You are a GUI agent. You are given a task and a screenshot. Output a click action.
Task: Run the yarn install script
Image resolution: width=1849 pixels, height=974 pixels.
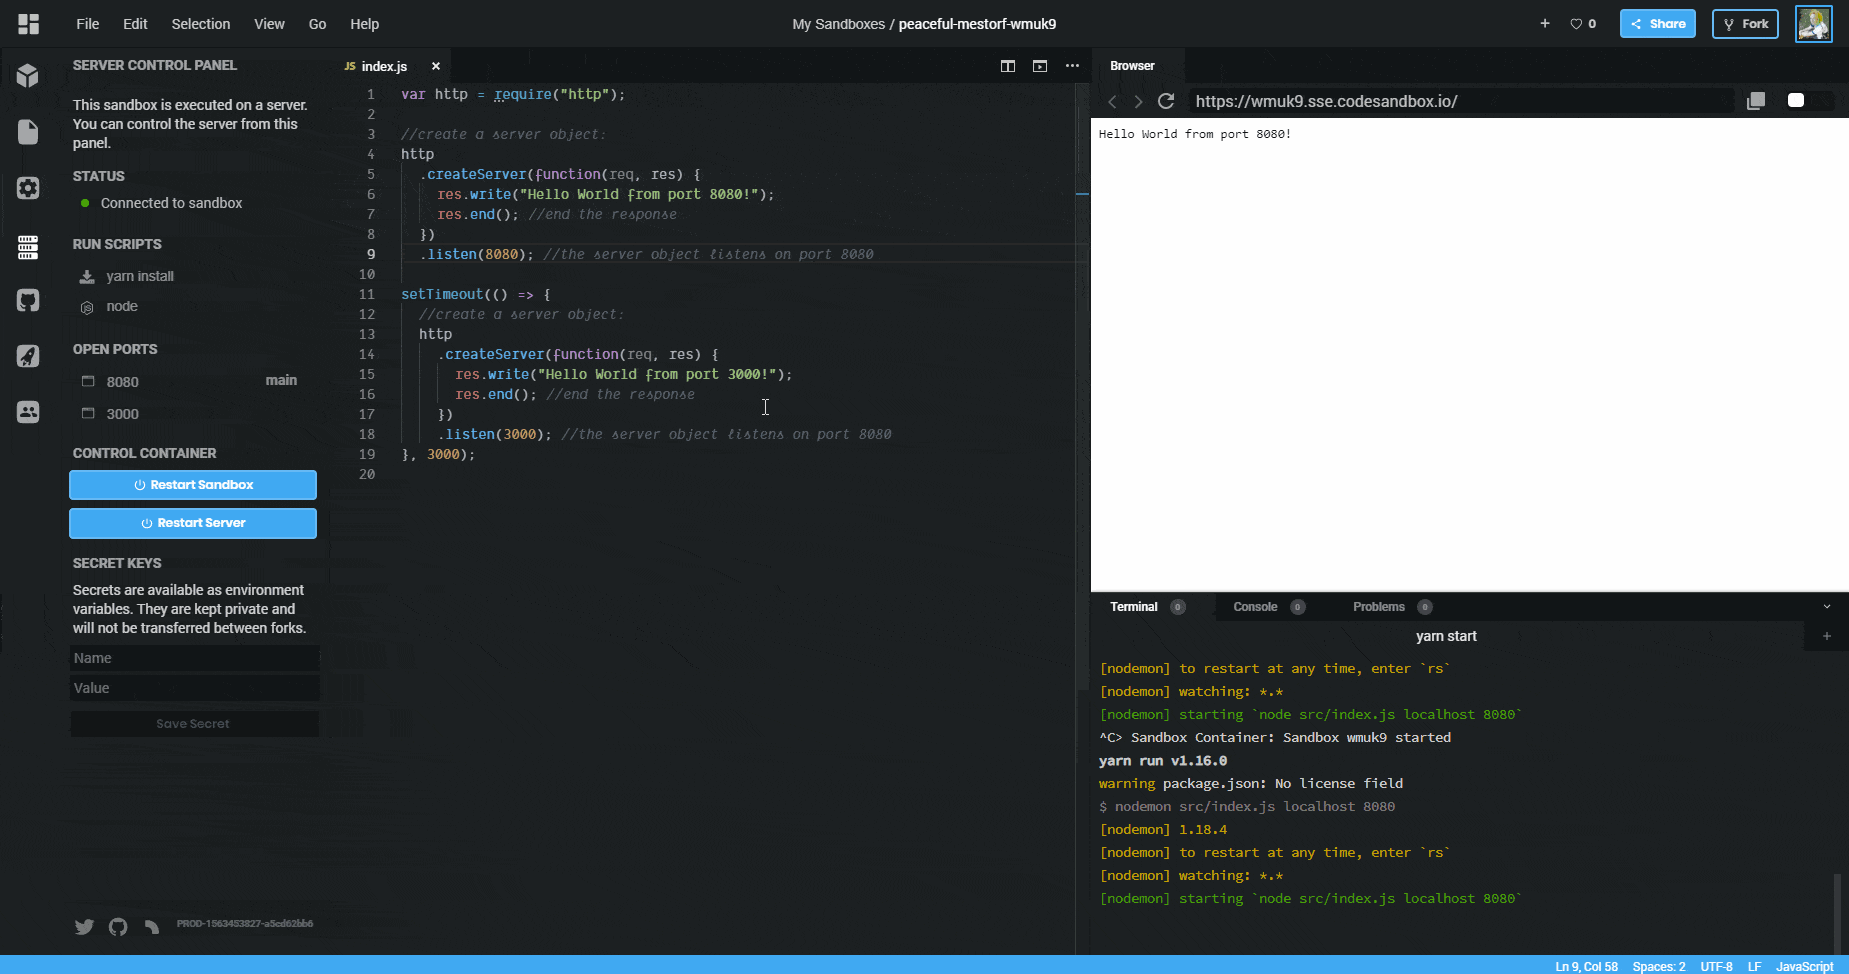coord(140,276)
